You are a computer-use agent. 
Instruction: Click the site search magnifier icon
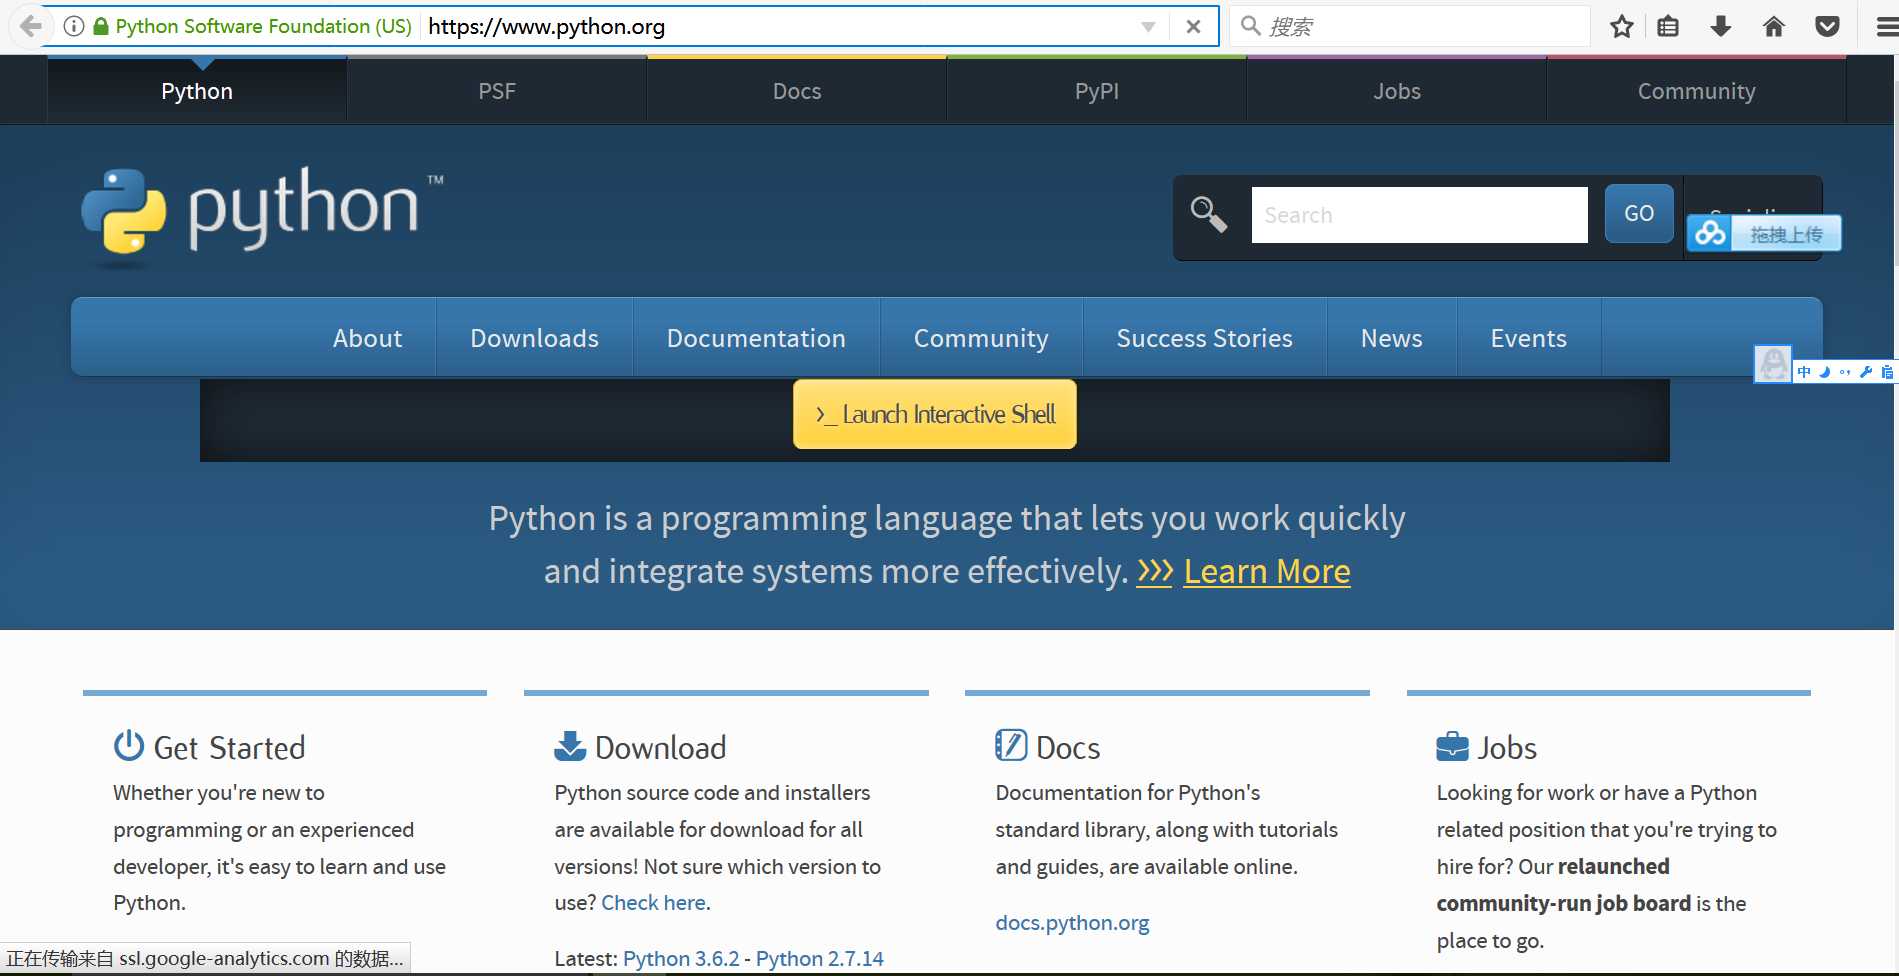(x=1208, y=214)
